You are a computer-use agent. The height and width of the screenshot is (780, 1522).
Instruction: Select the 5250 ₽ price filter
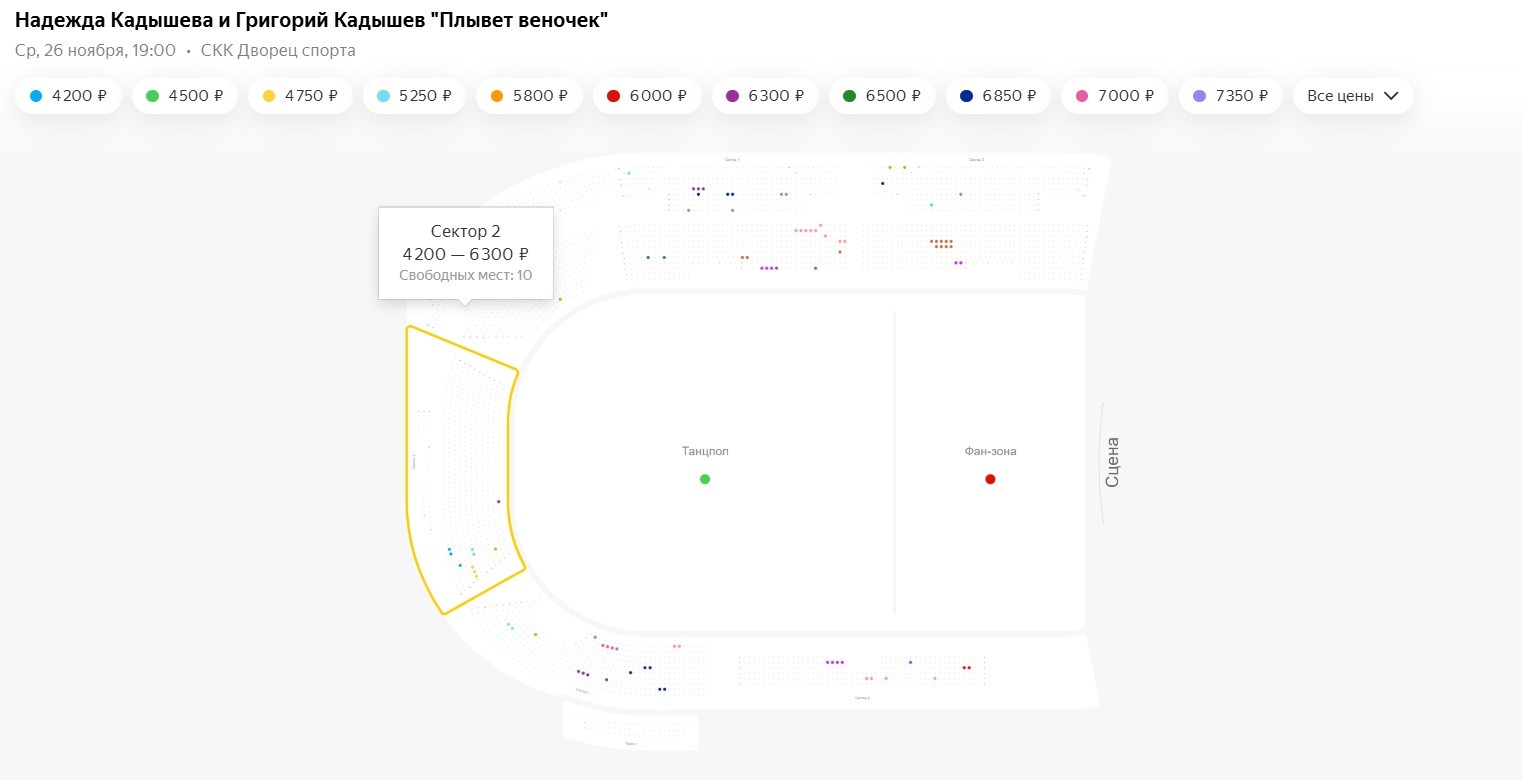point(414,96)
